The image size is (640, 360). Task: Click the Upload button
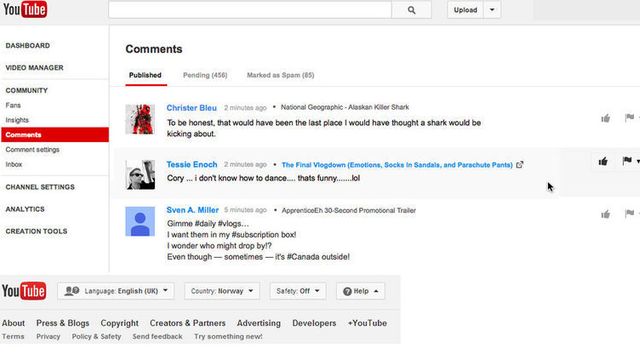(465, 10)
